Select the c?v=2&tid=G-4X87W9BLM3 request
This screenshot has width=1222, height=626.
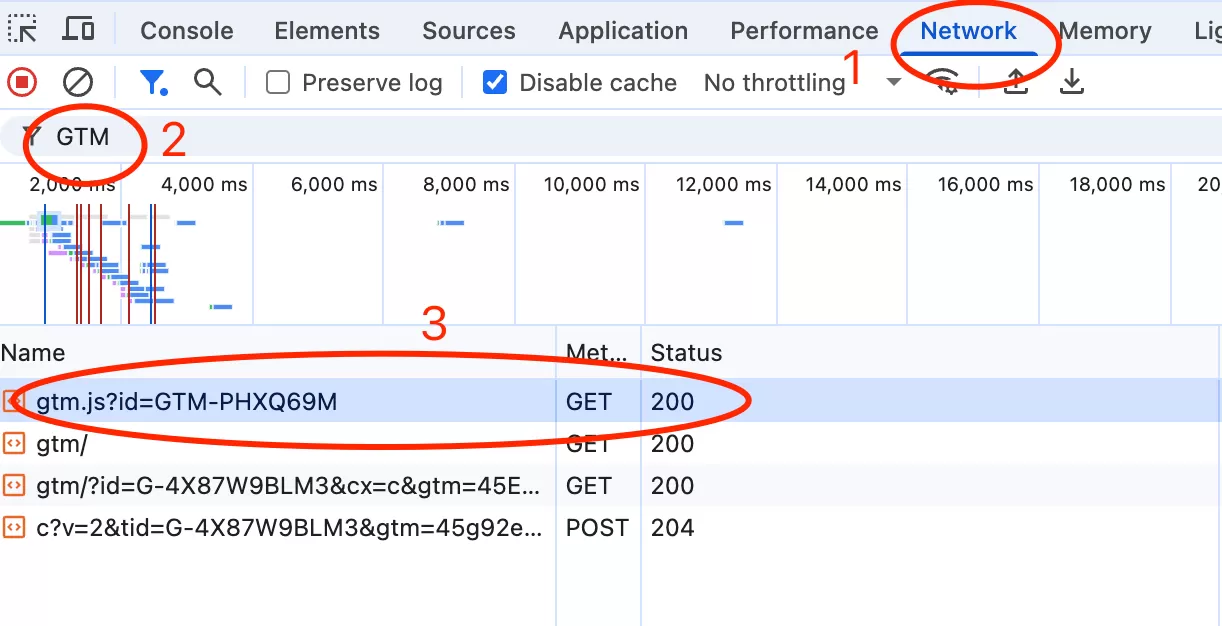coord(611,527)
